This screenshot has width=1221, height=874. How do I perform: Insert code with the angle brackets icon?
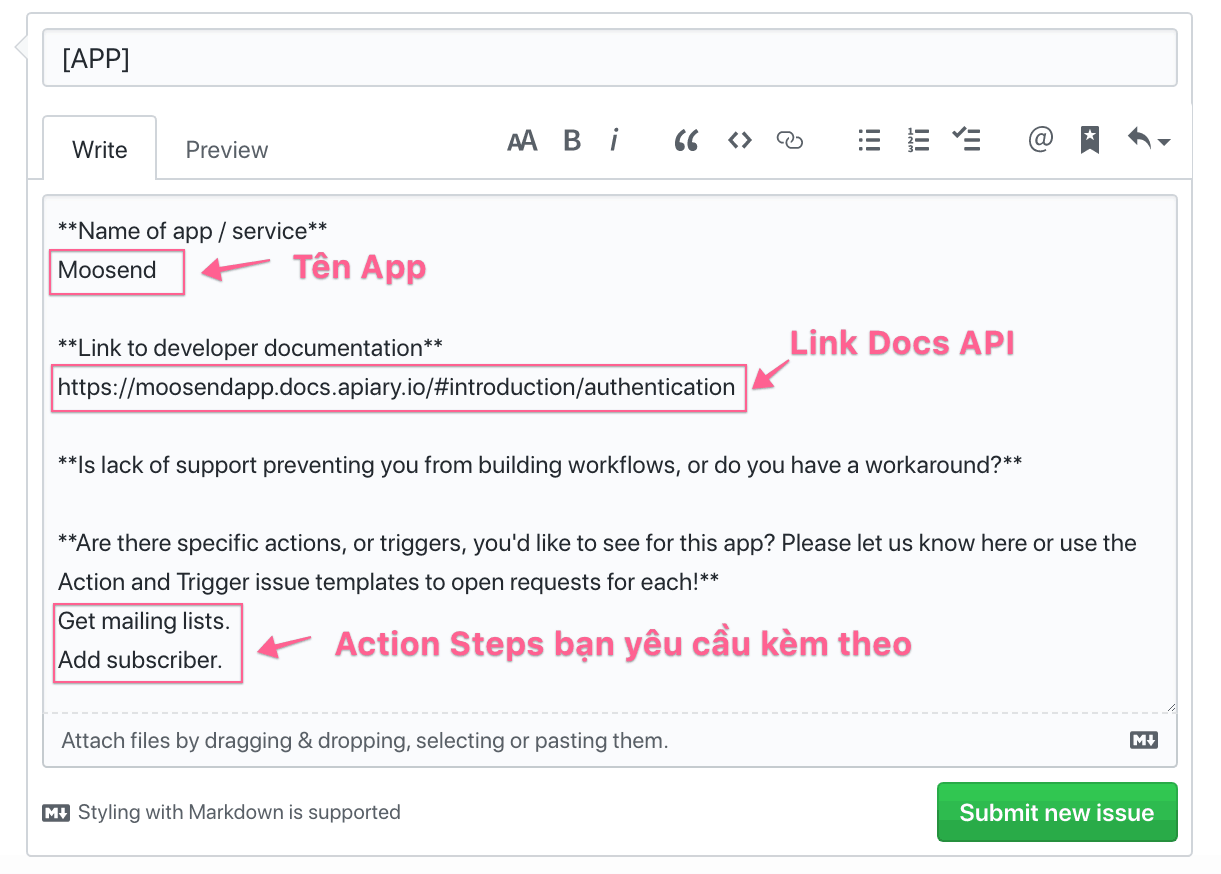pos(739,141)
